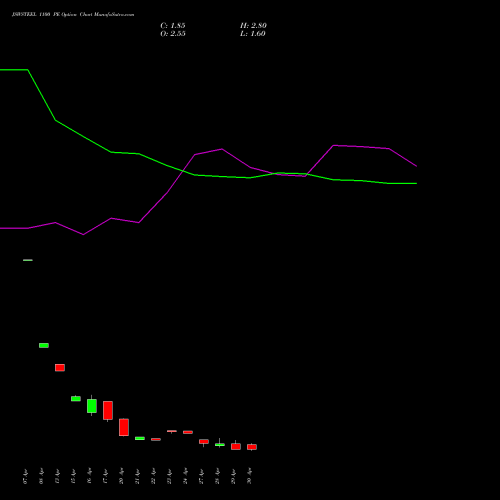500x500 pixels.
Task: Select the 24 Apr date label
Action: (186, 476)
